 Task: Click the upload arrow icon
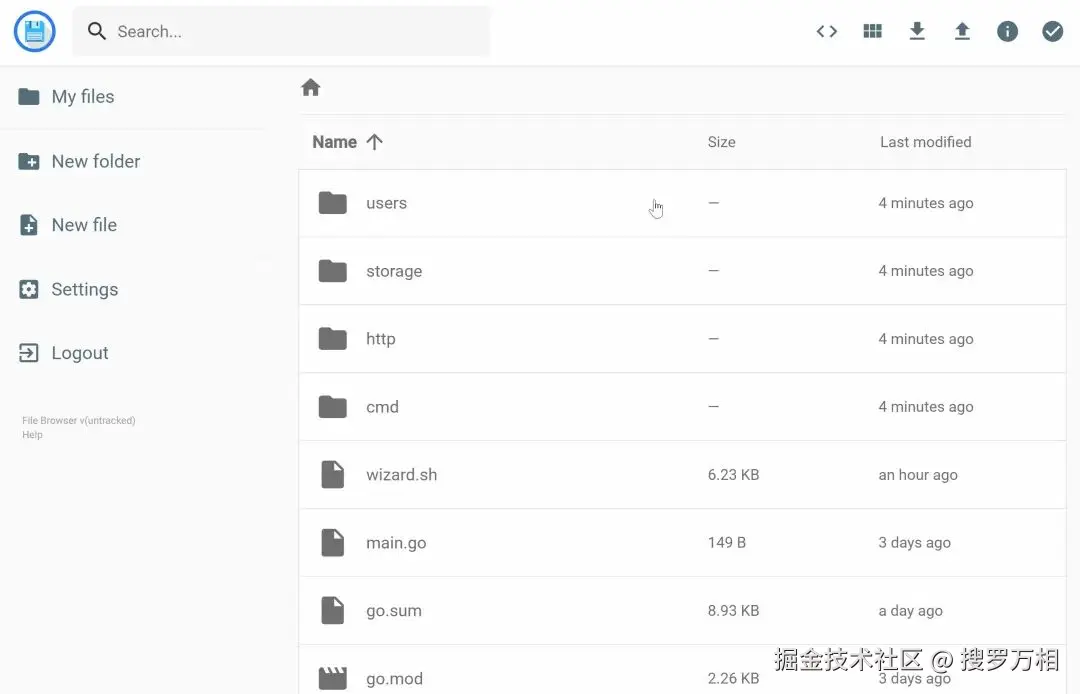click(x=962, y=31)
